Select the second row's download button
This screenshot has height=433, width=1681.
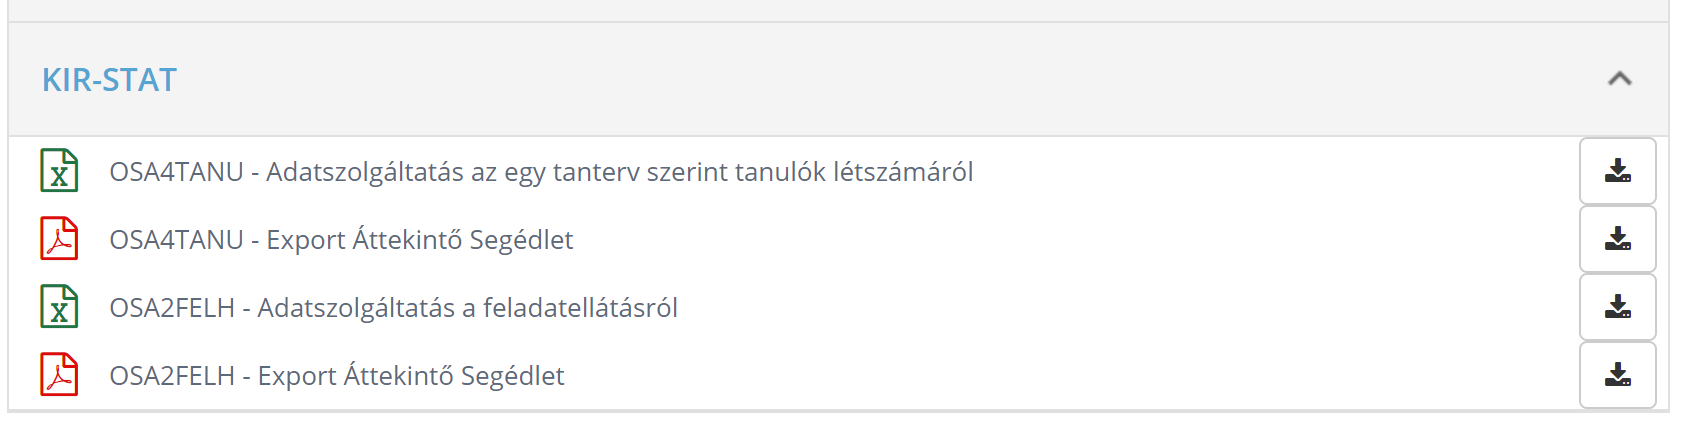(1617, 239)
